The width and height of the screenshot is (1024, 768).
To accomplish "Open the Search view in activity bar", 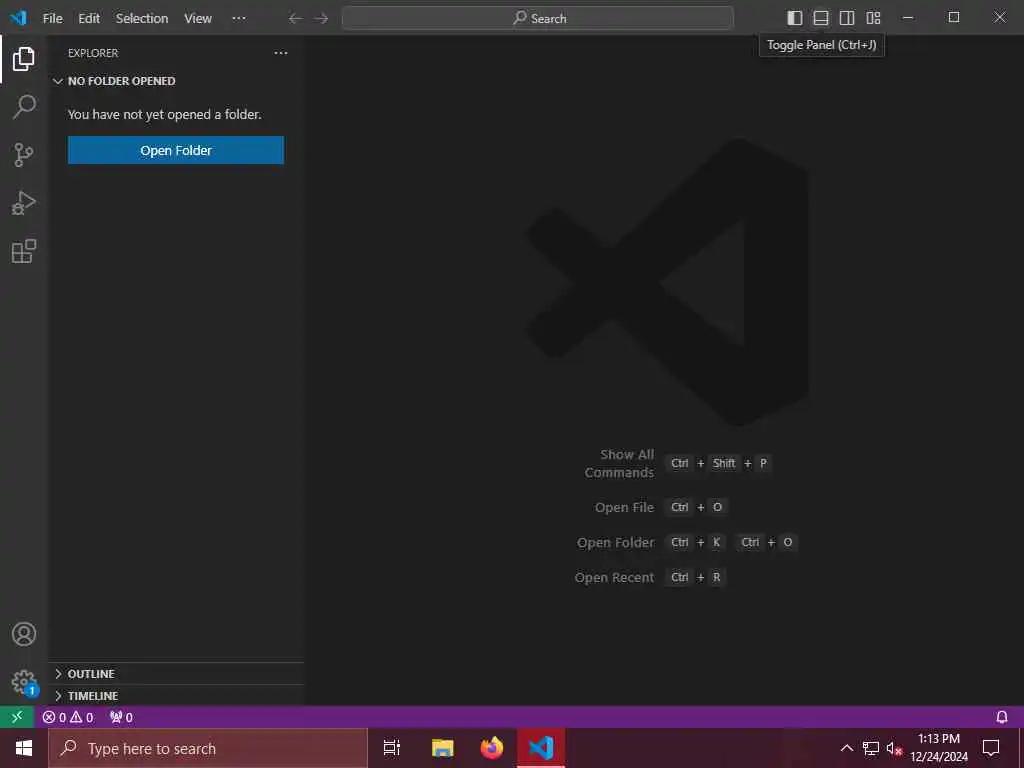I will pos(24,106).
